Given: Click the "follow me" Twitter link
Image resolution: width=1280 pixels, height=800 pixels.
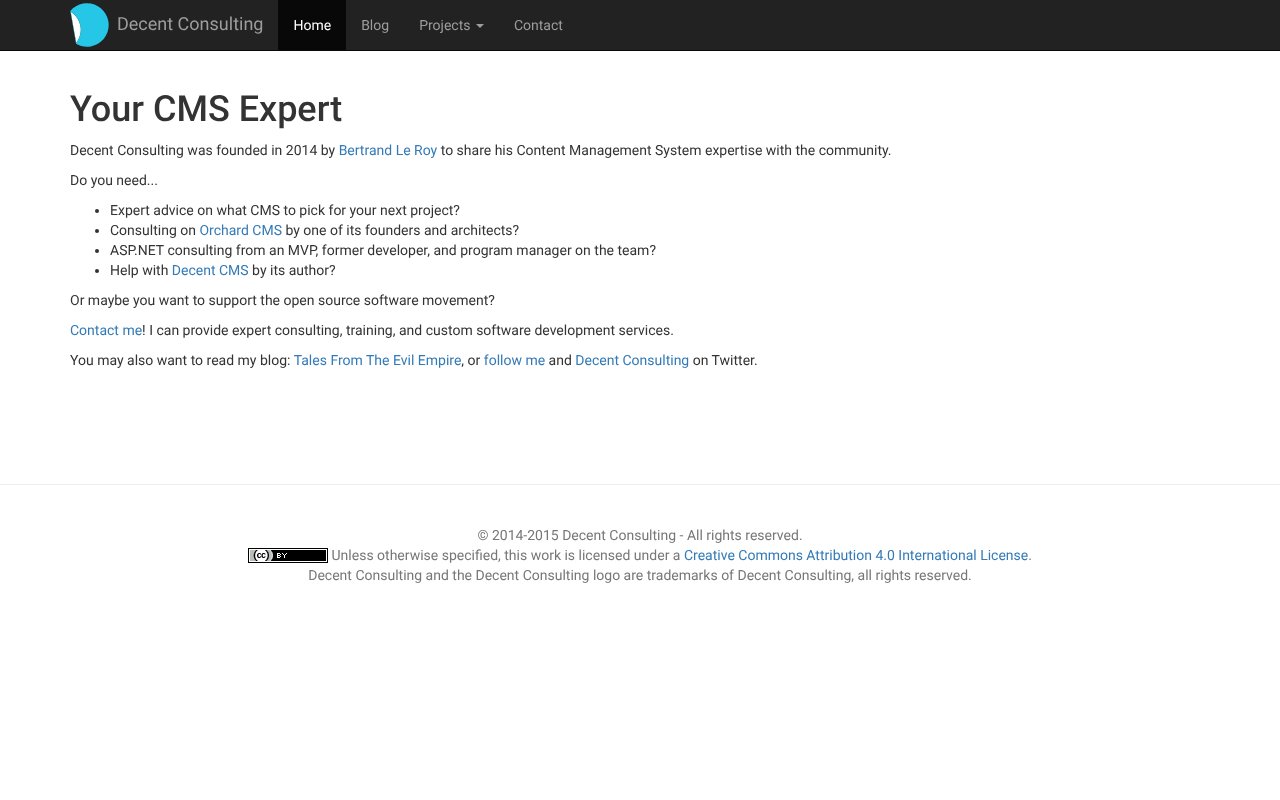Looking at the screenshot, I should (x=514, y=360).
